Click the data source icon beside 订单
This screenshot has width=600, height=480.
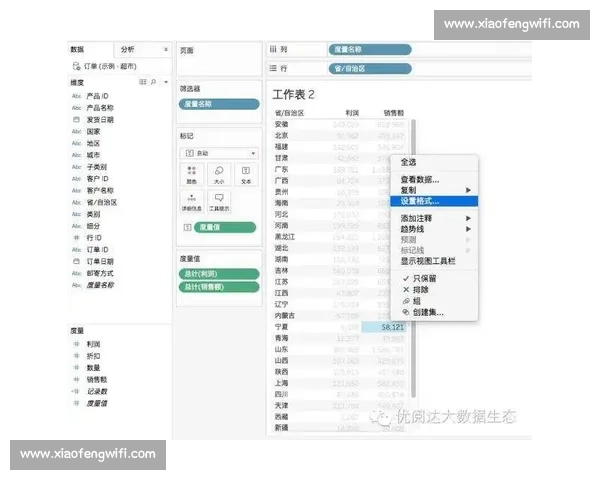(76, 66)
